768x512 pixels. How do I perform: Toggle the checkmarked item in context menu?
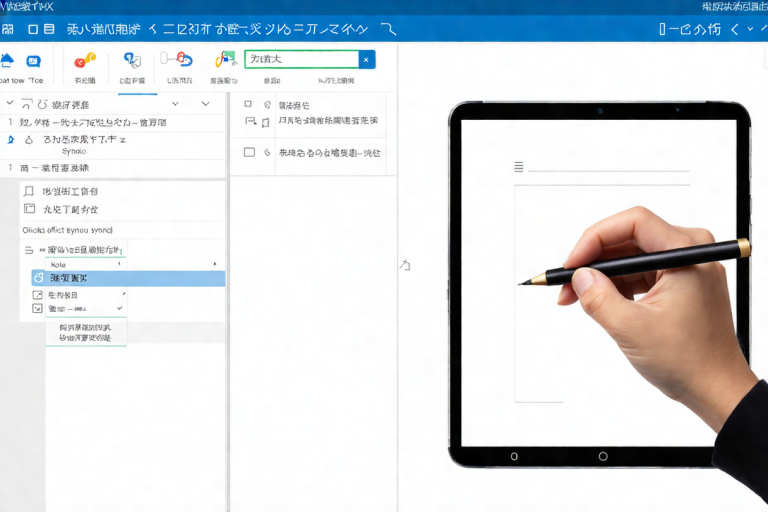tap(70, 309)
